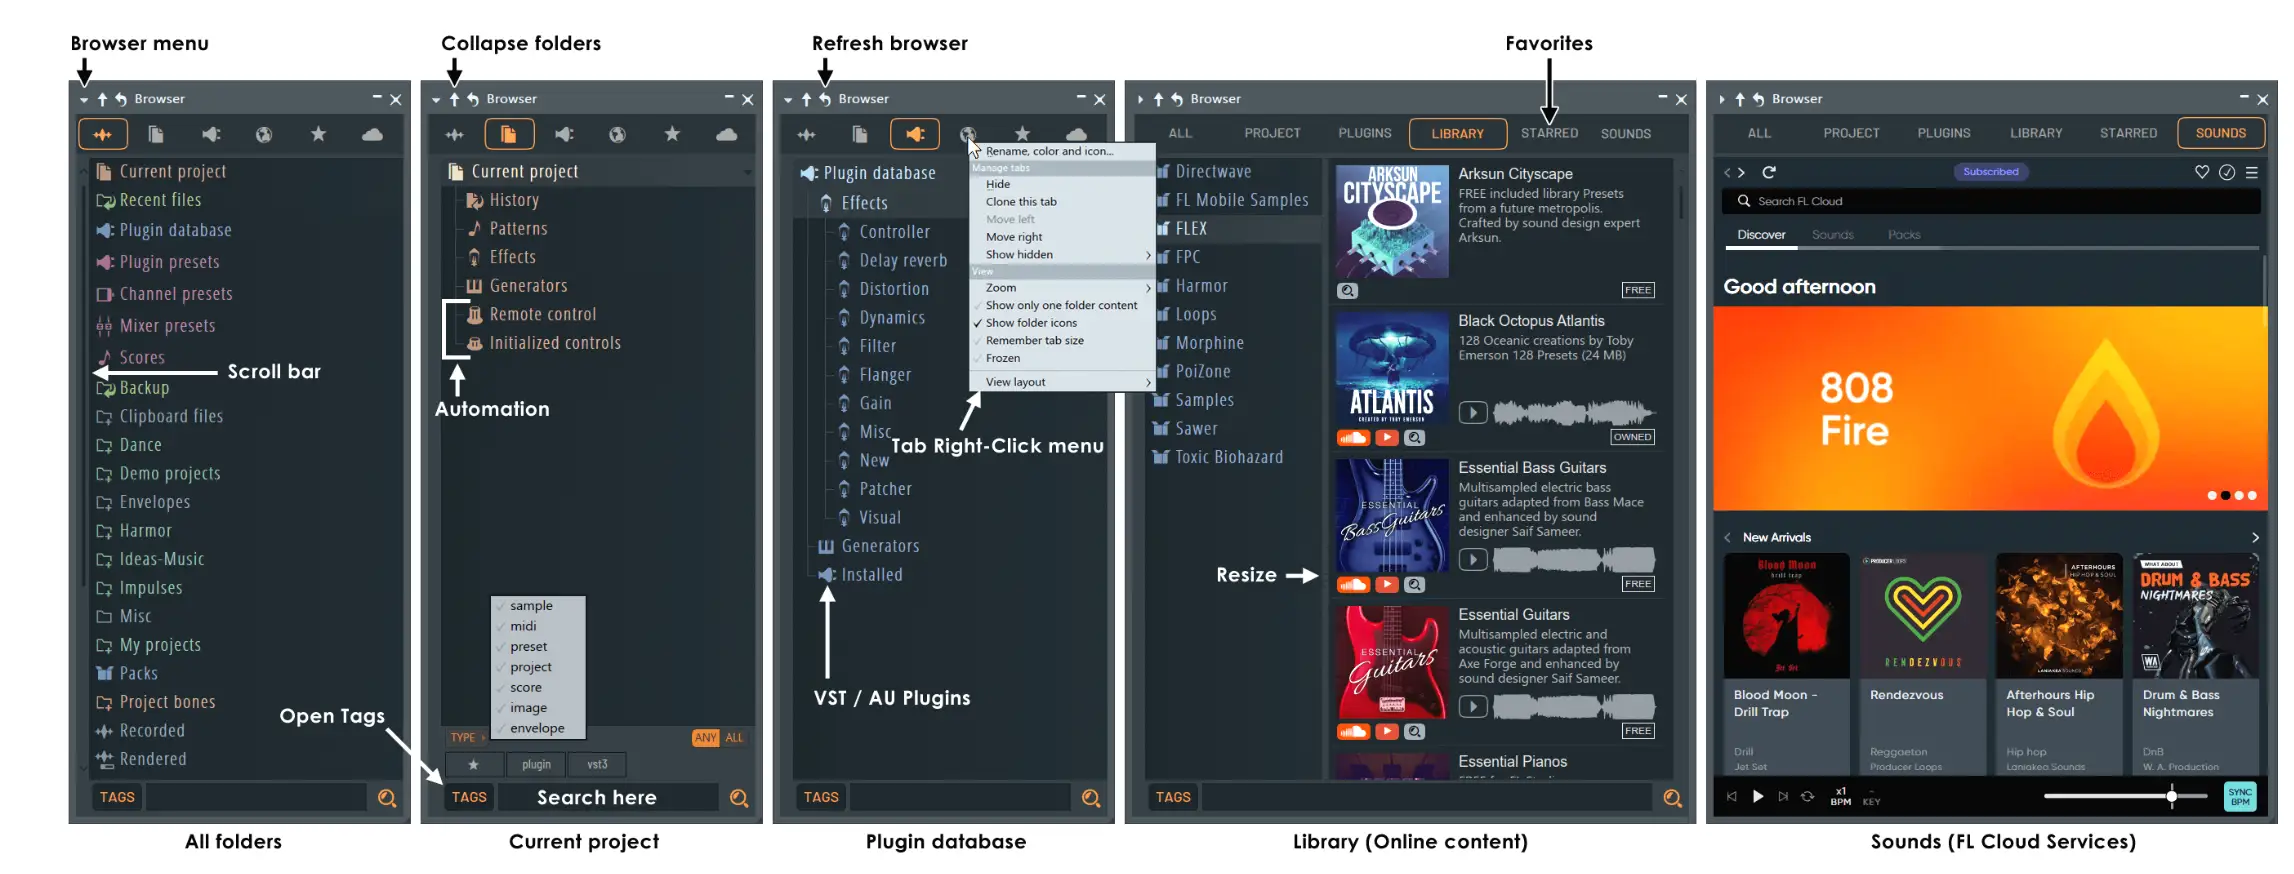Screen dimensions: 2294x874
Task: Click TAGS button in Plugin database panel
Action: coord(821,797)
